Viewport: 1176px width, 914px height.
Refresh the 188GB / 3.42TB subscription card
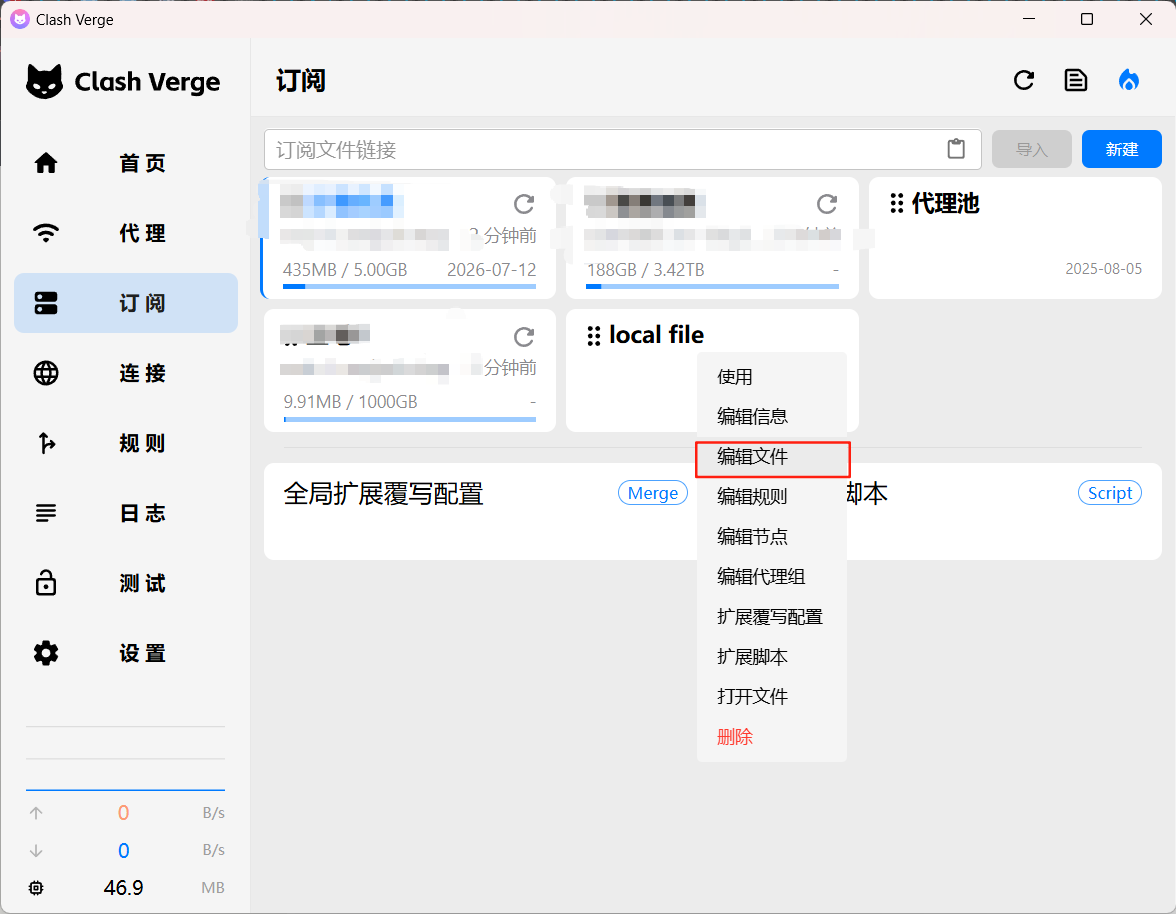[x=827, y=205]
